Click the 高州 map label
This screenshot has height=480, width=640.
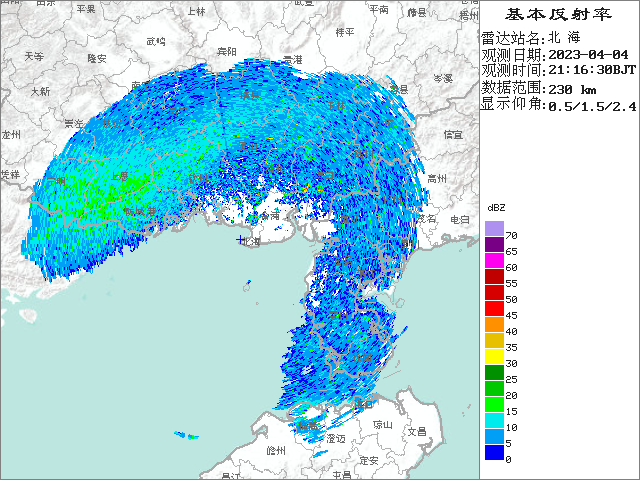pos(437,178)
